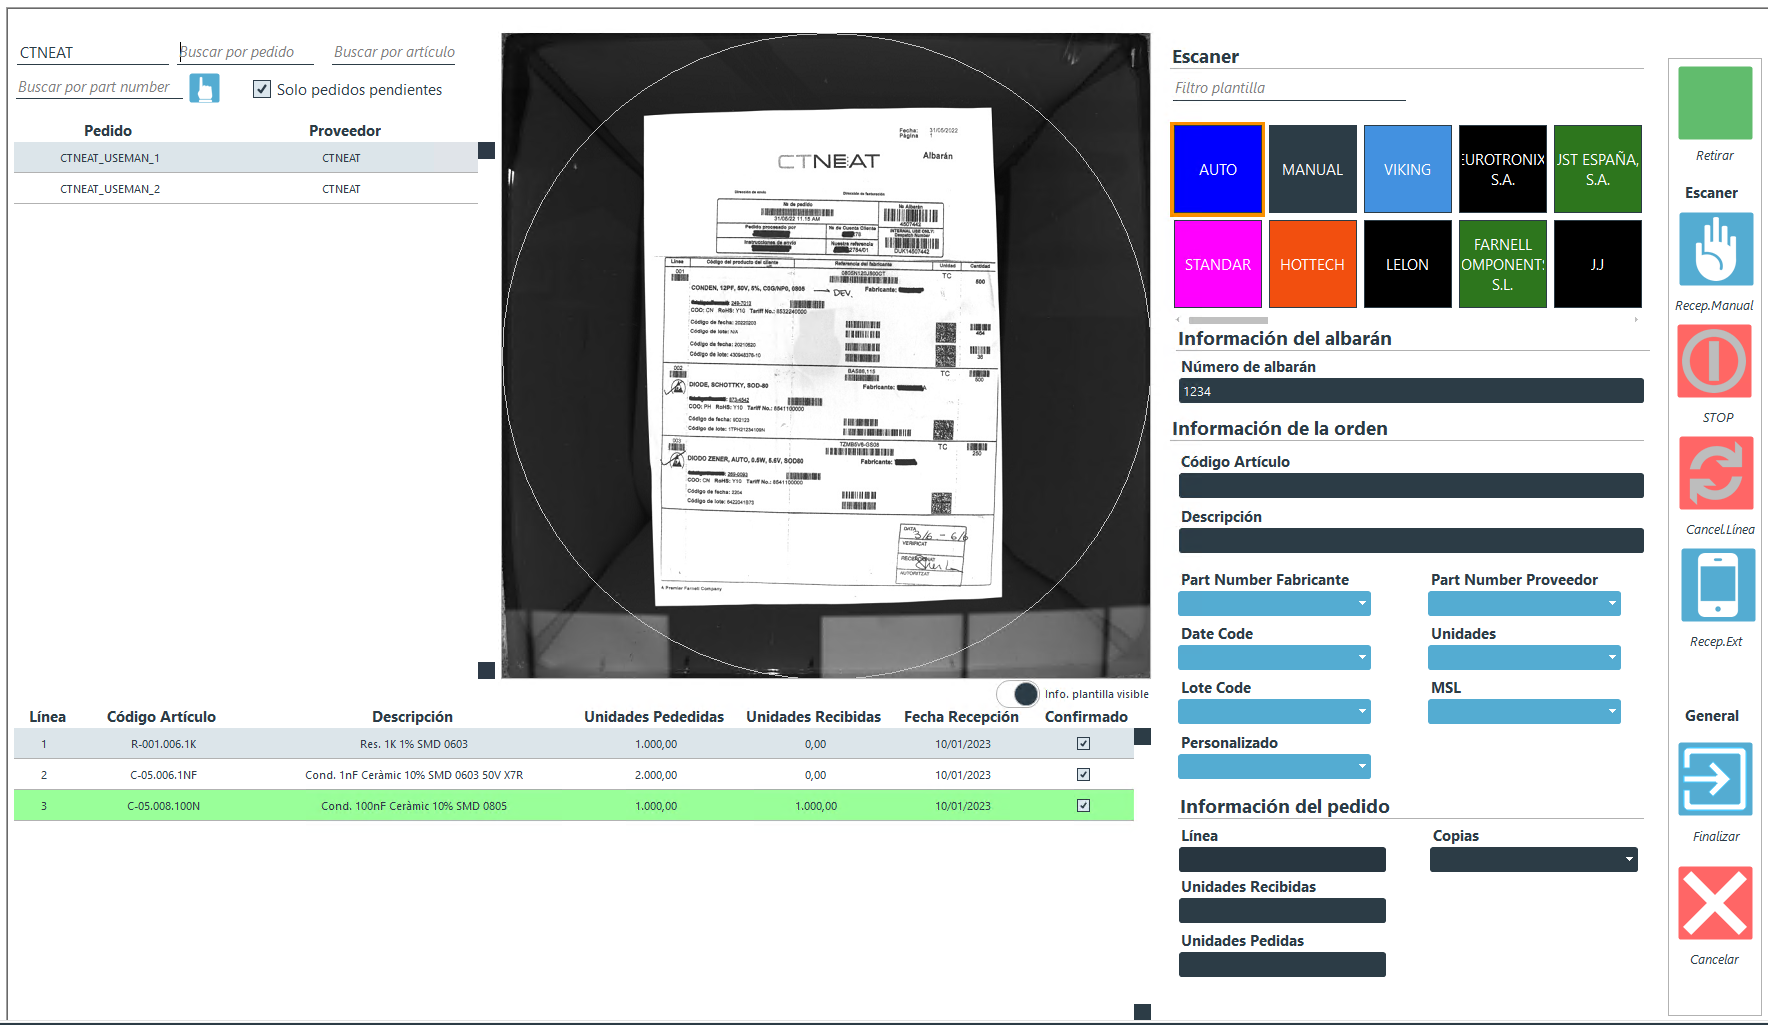Toggle Info. plantilla visible switch

pos(1018,694)
